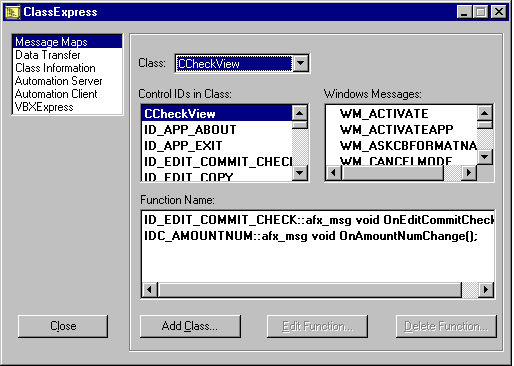Click Function Name horizontal scrollbar thumb
Image resolution: width=514 pixels, height=366 pixels.
[x=310, y=289]
